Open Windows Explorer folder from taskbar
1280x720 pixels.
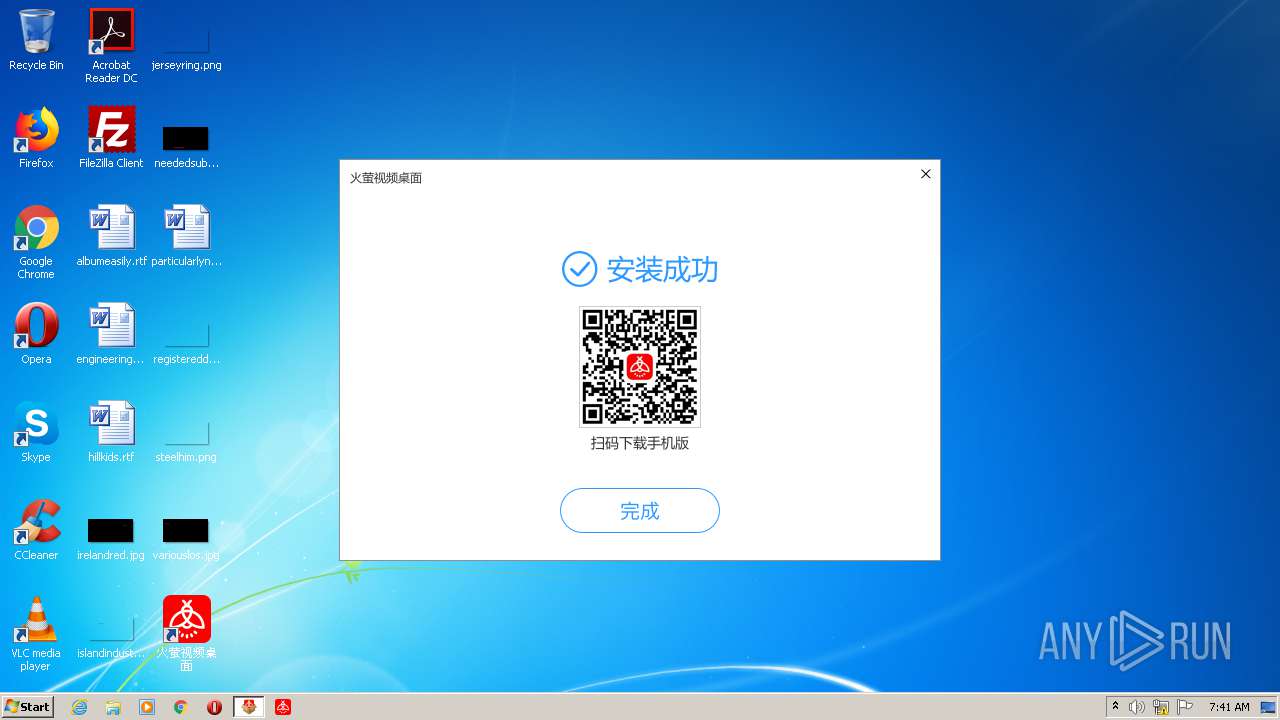(x=113, y=707)
